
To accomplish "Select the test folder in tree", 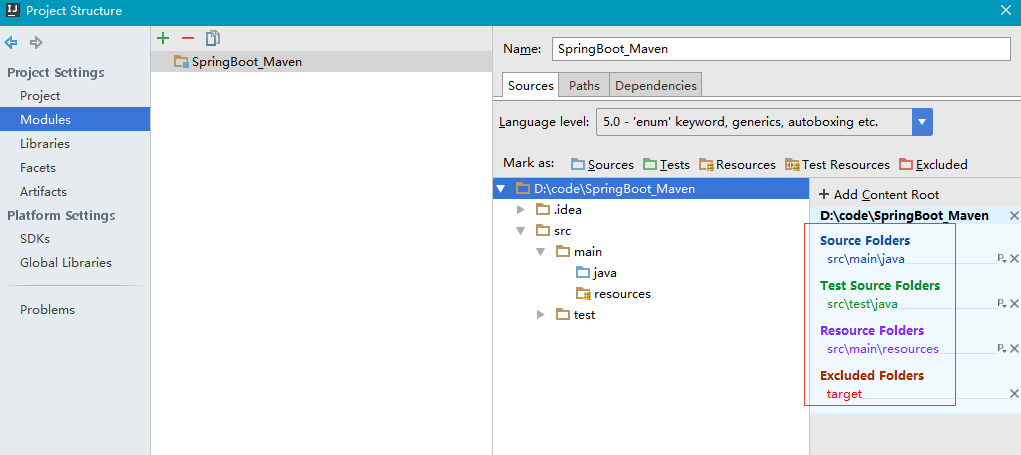I will pos(576,315).
